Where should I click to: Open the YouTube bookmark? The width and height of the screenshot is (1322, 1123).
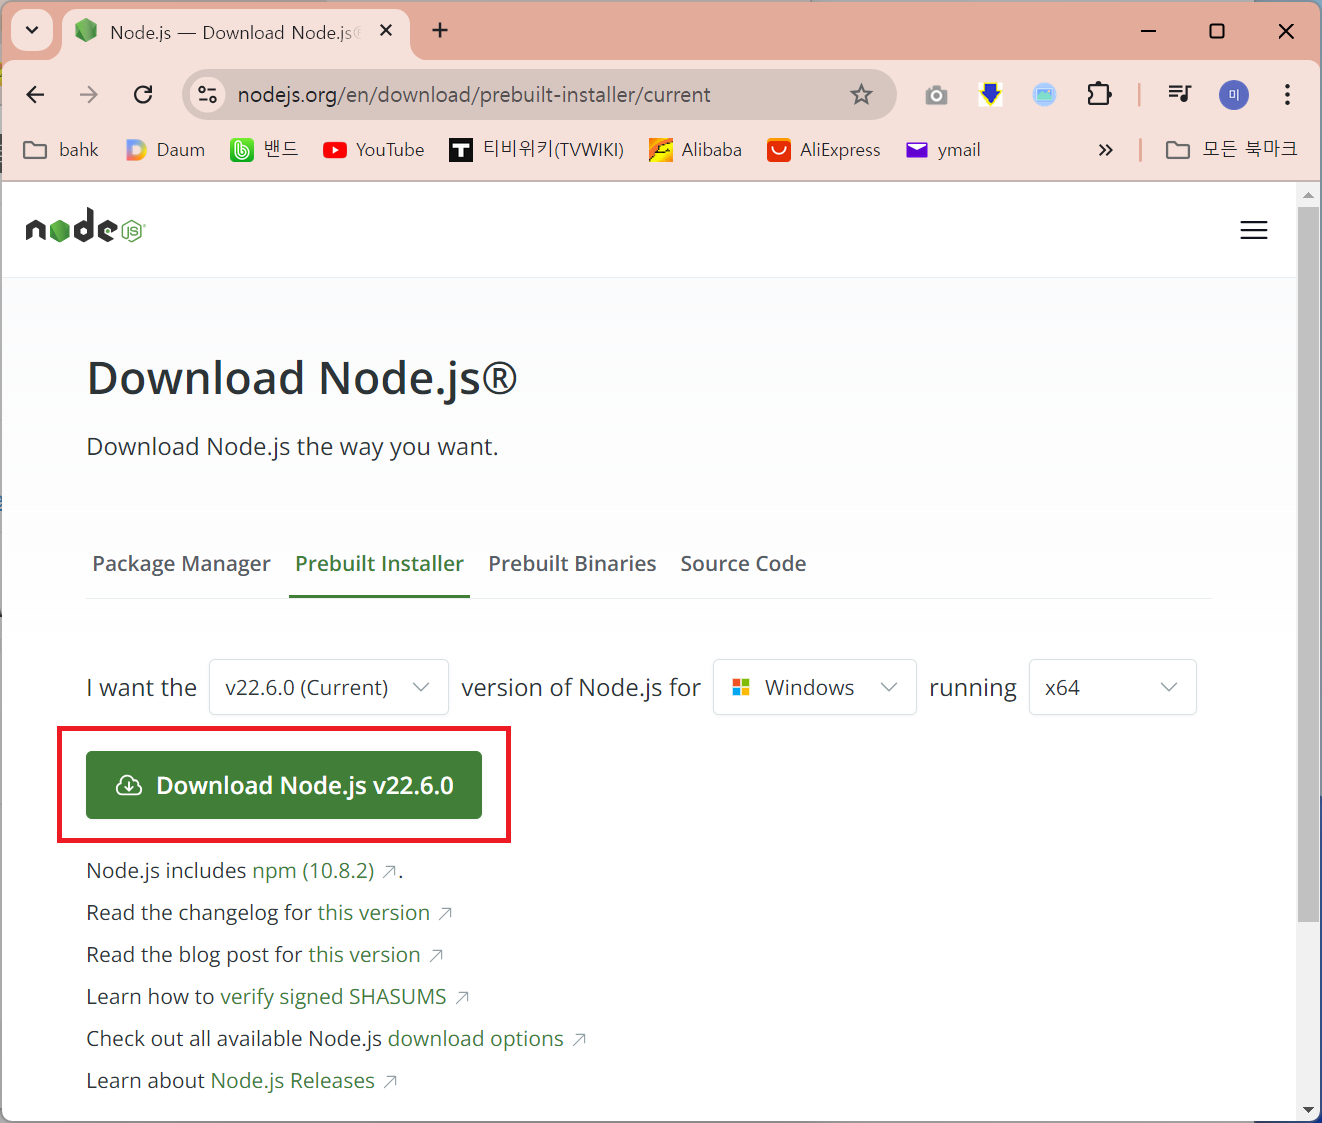pos(374,150)
